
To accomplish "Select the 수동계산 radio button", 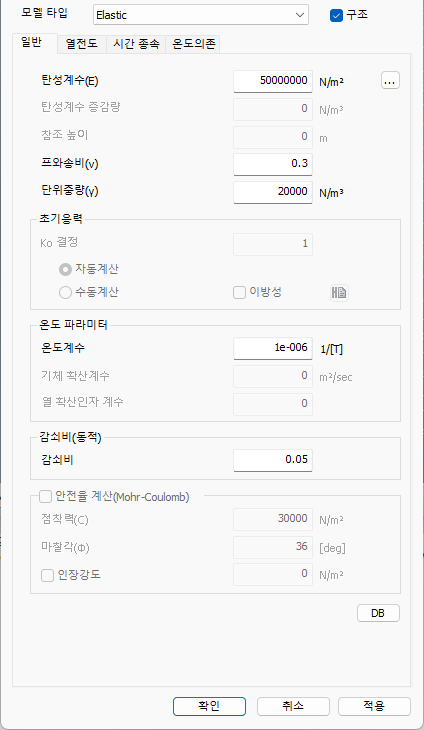I will pyautogui.click(x=66, y=292).
